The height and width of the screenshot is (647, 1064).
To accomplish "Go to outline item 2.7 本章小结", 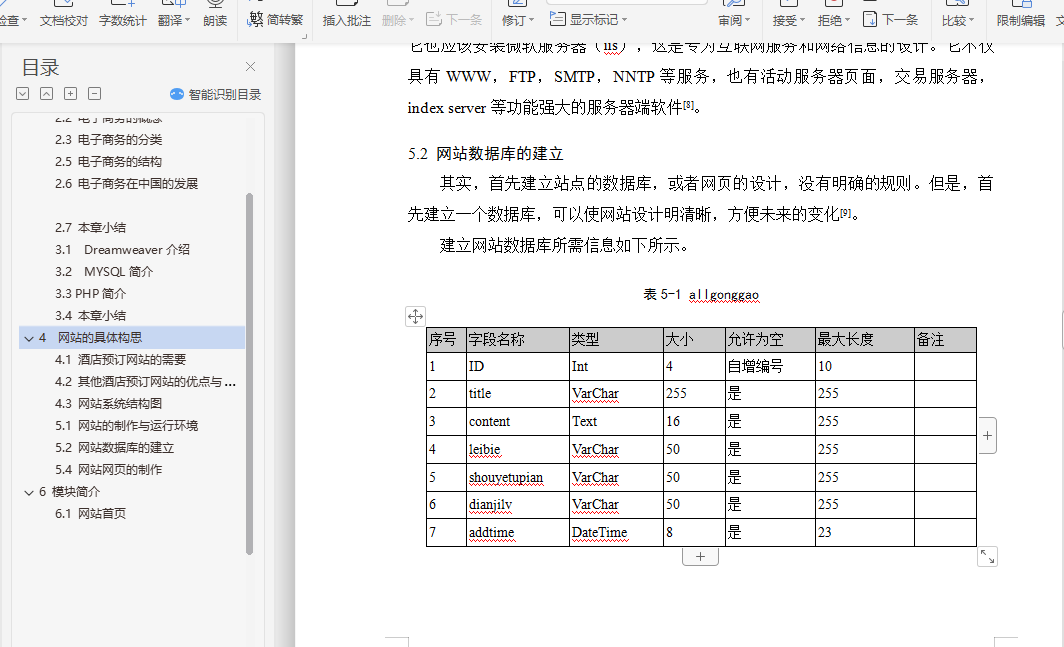I will (x=90, y=227).
